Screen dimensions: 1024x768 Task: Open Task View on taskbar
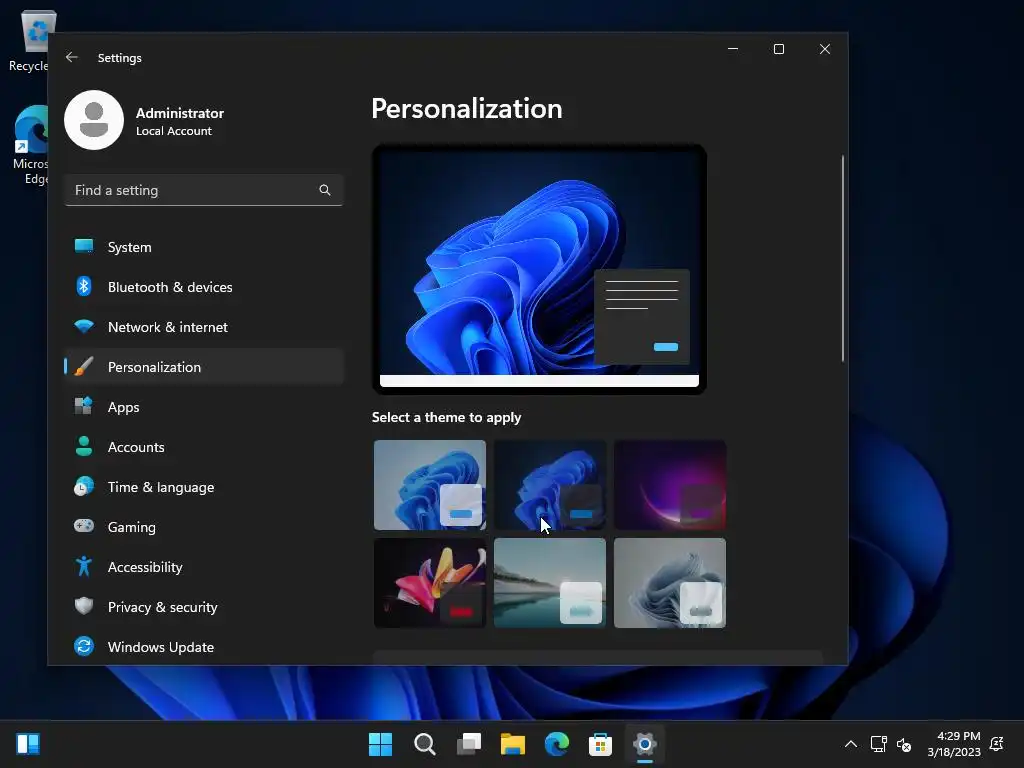tap(469, 743)
